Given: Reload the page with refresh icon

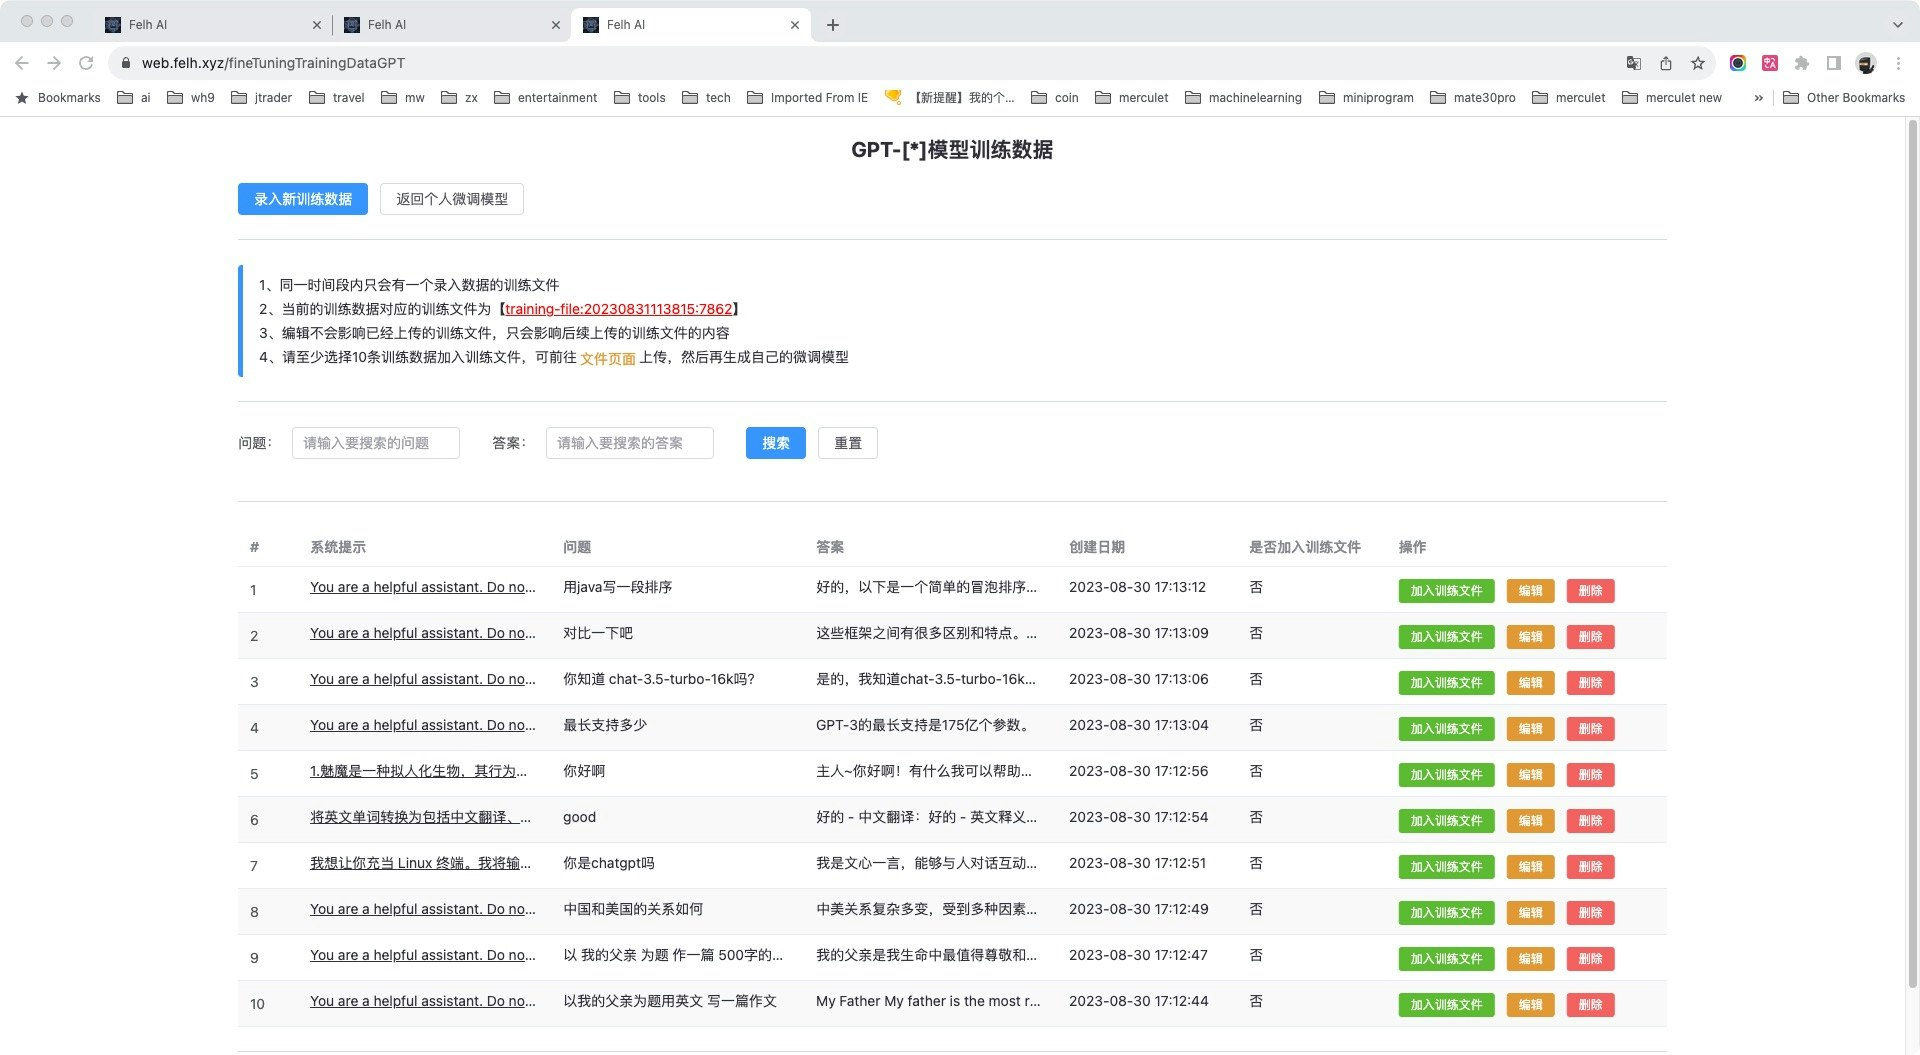Looking at the screenshot, I should tap(86, 63).
